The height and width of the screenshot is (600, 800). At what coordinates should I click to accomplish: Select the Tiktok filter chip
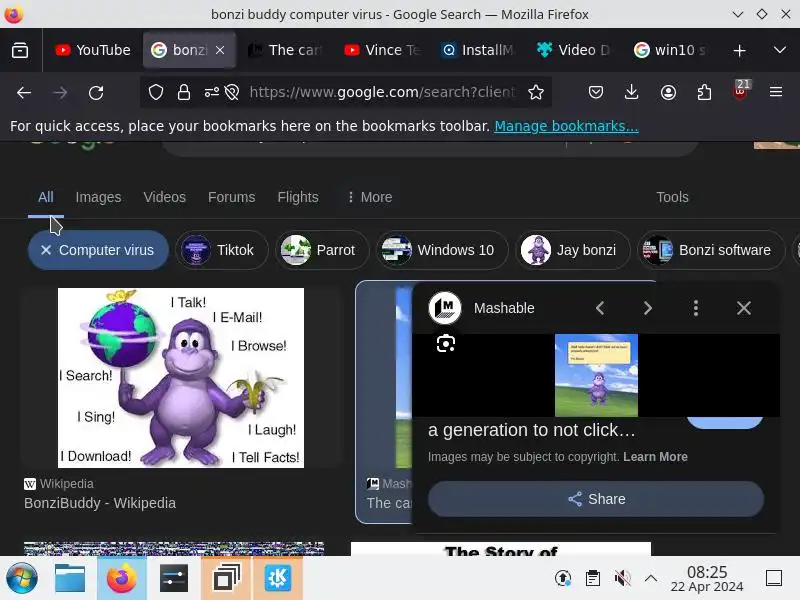pyautogui.click(x=222, y=250)
